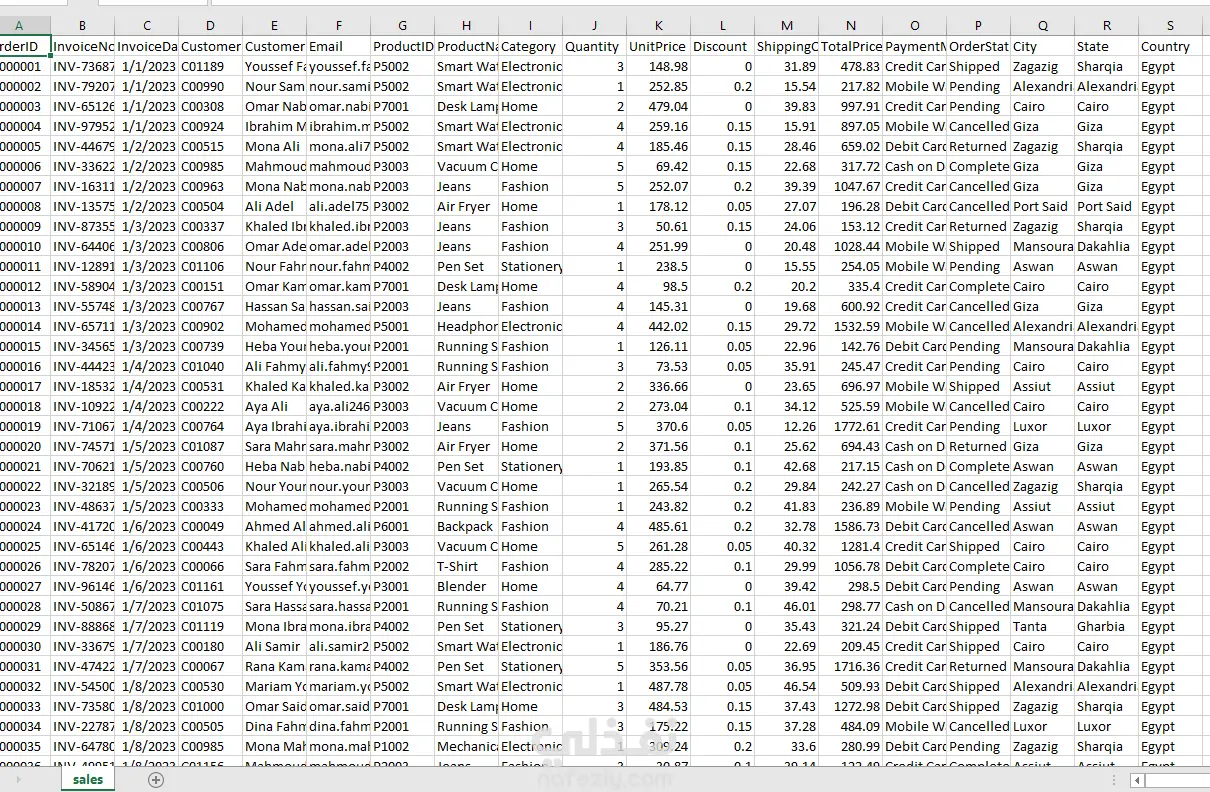Select column E header
1210x792 pixels.
point(275,25)
